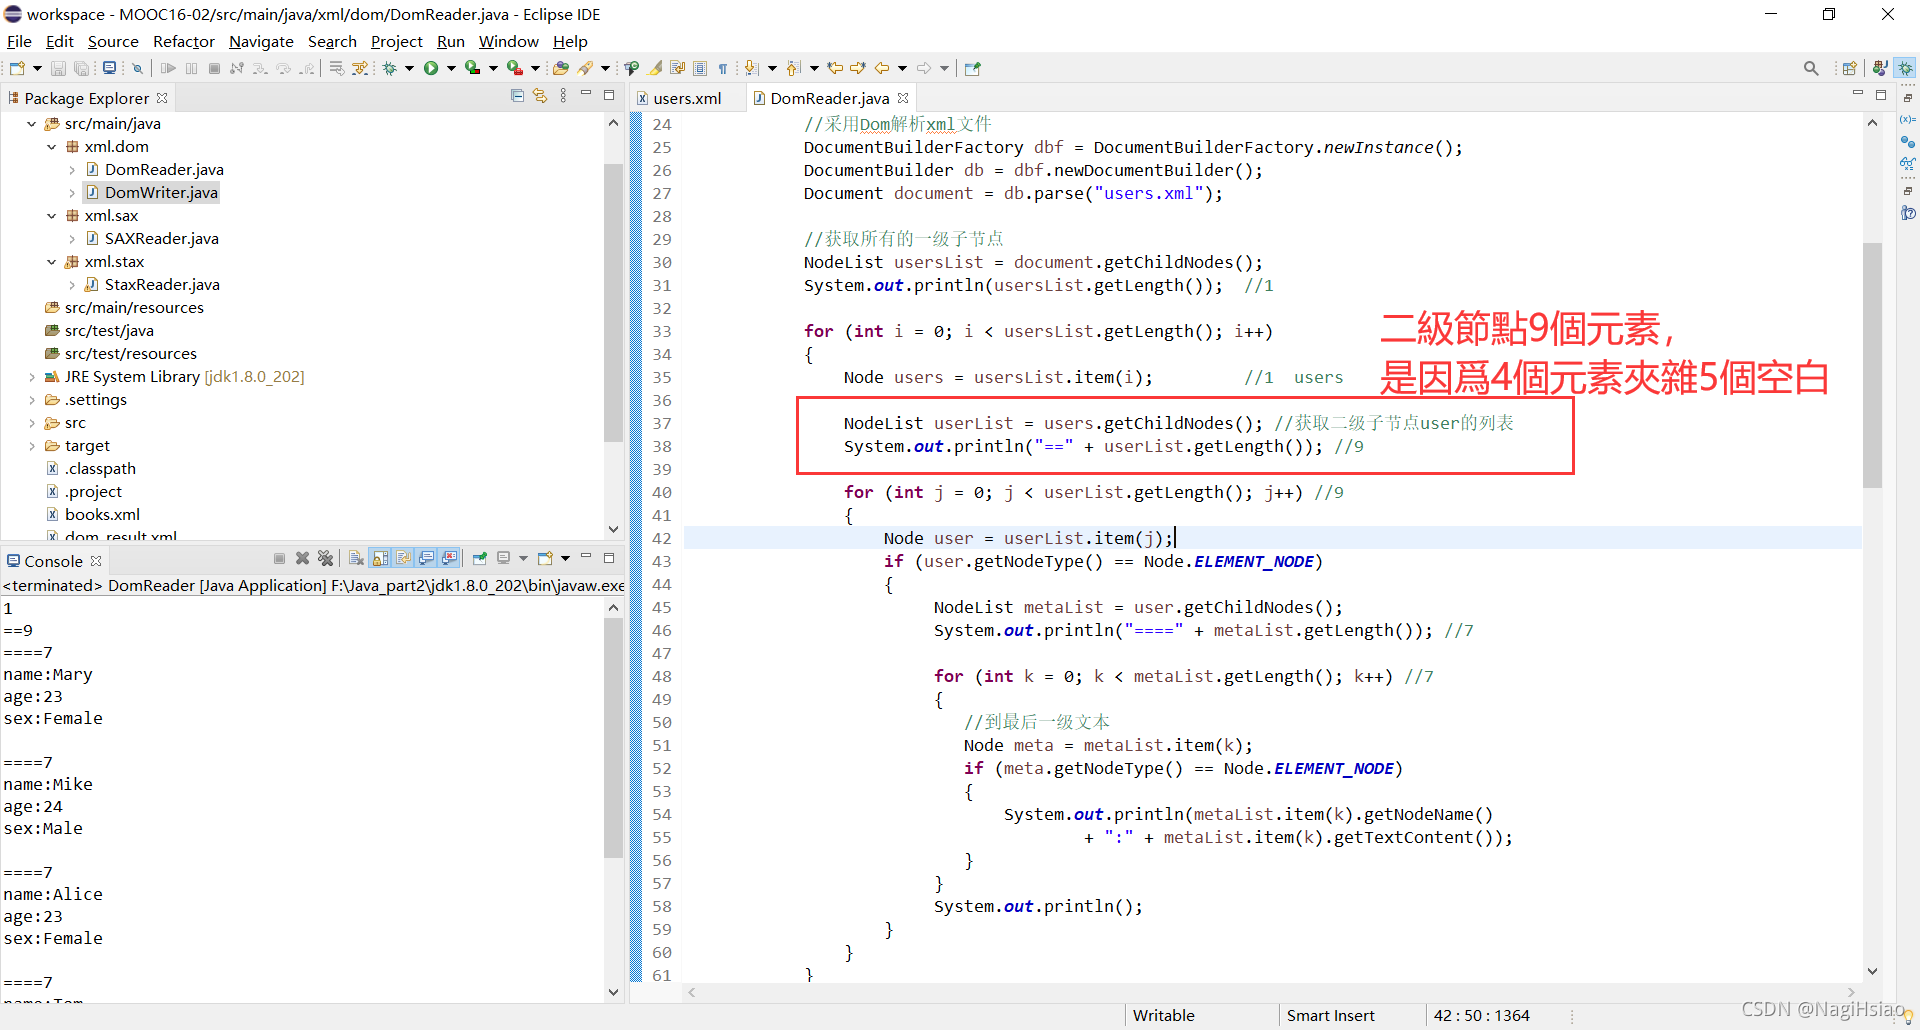Image resolution: width=1920 pixels, height=1030 pixels.
Task: Open Package Explorer view menu dots
Action: click(563, 96)
